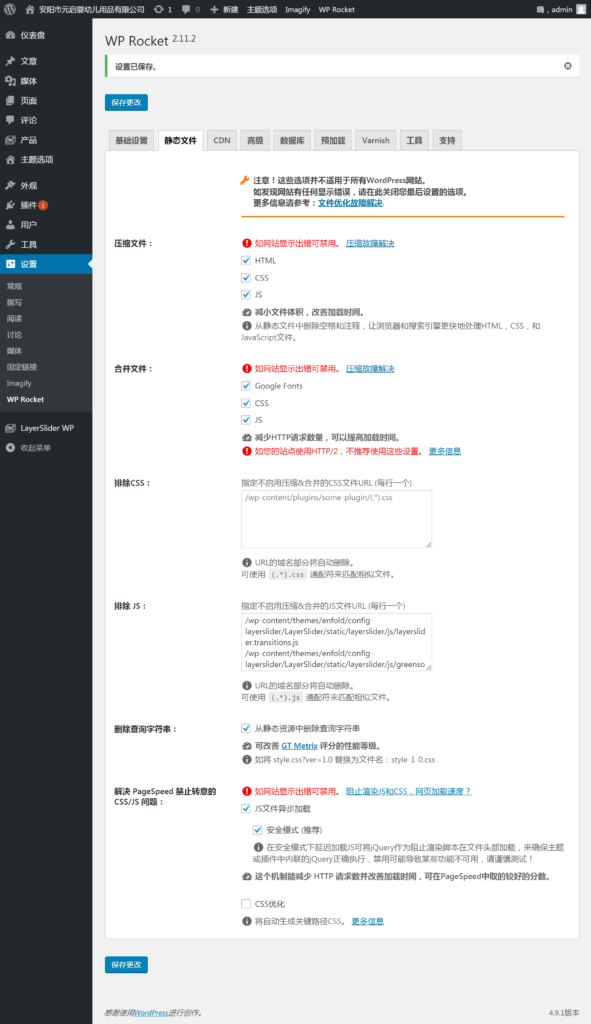Image resolution: width=591 pixels, height=1024 pixels.
Task: Toggle JS文件异步加载 checkbox
Action: 246,808
